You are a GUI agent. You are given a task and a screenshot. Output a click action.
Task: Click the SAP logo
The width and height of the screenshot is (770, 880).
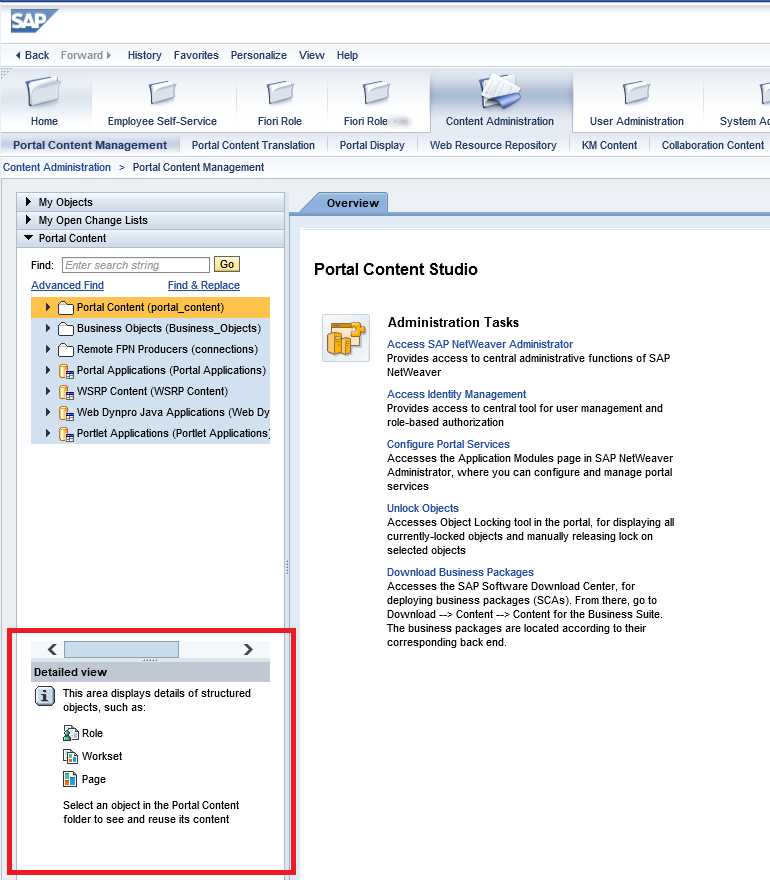pyautogui.click(x=34, y=21)
